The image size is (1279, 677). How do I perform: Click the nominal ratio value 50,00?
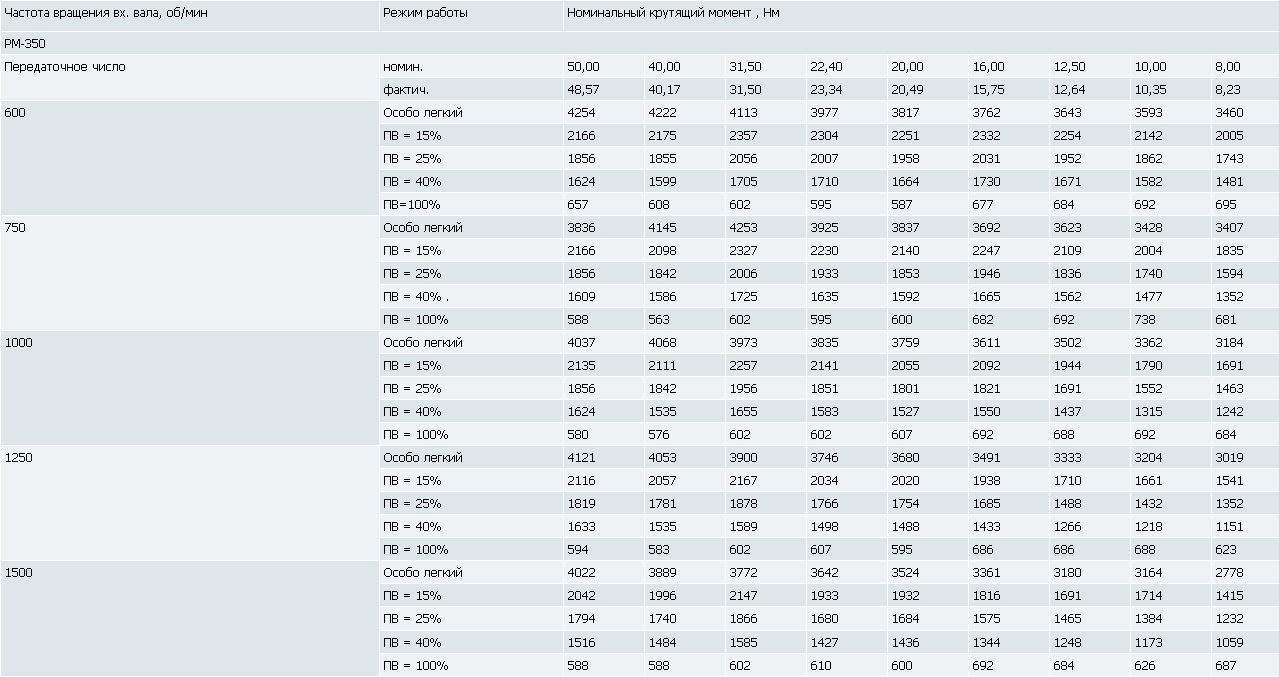(583, 66)
